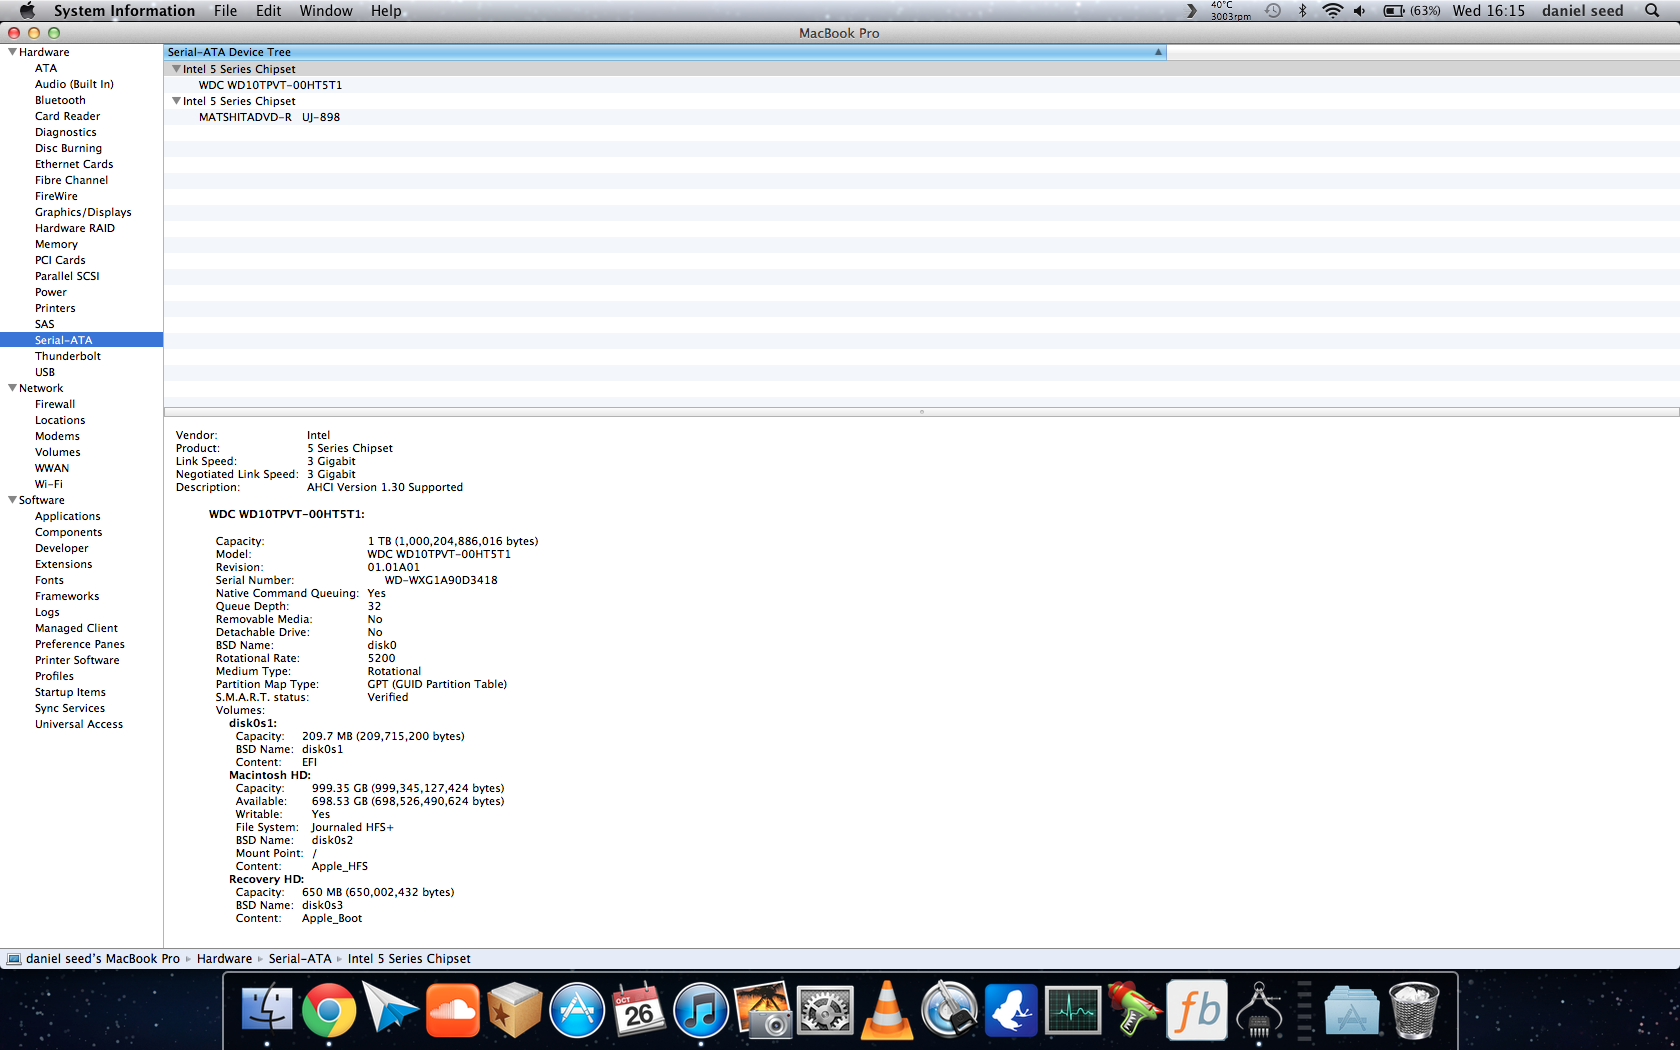Click Intel 5 Series Chipset in path bar

click(x=409, y=958)
